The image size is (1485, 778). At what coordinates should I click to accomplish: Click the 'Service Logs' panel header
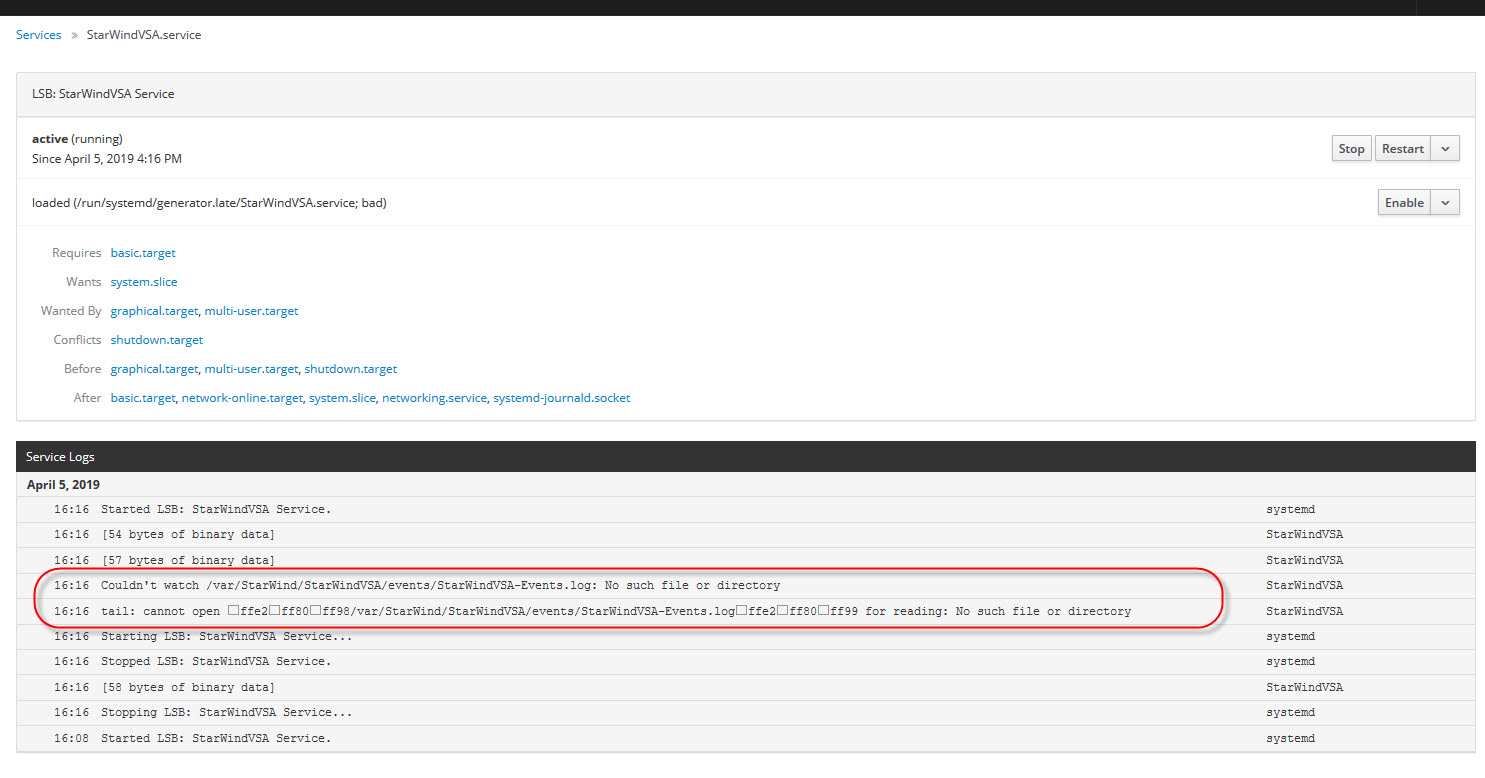(x=745, y=457)
